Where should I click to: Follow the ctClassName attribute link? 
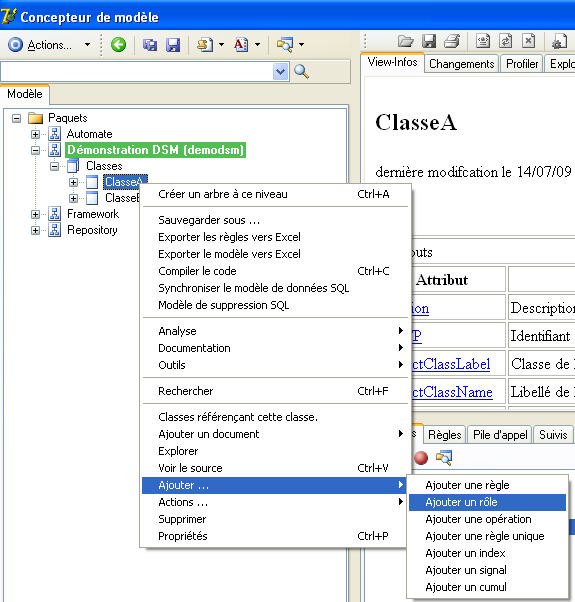pyautogui.click(x=453, y=392)
